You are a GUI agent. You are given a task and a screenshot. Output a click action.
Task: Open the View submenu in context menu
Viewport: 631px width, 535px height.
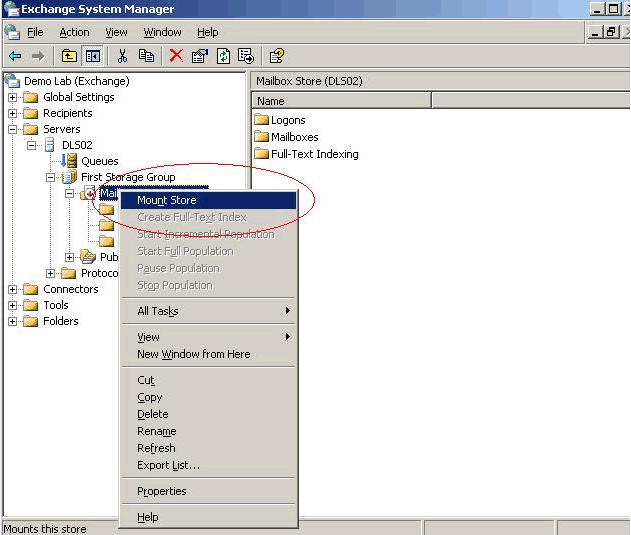[208, 337]
